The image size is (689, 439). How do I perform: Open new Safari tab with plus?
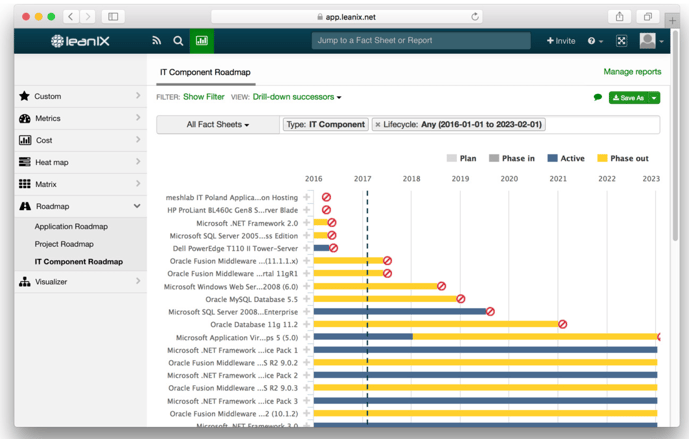672,20
